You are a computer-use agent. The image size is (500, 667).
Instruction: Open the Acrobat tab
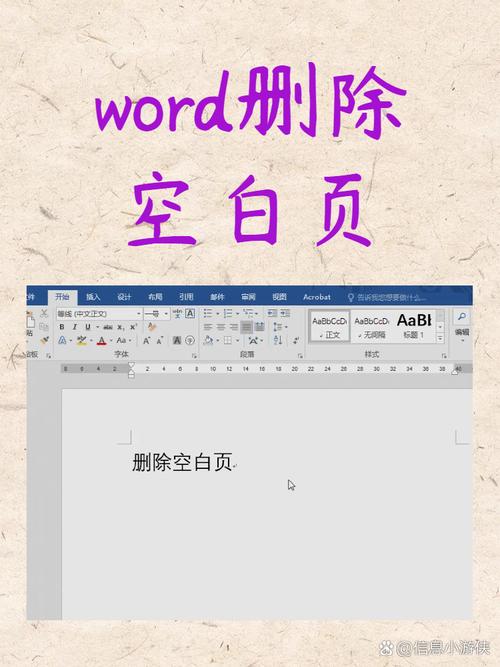click(317, 296)
